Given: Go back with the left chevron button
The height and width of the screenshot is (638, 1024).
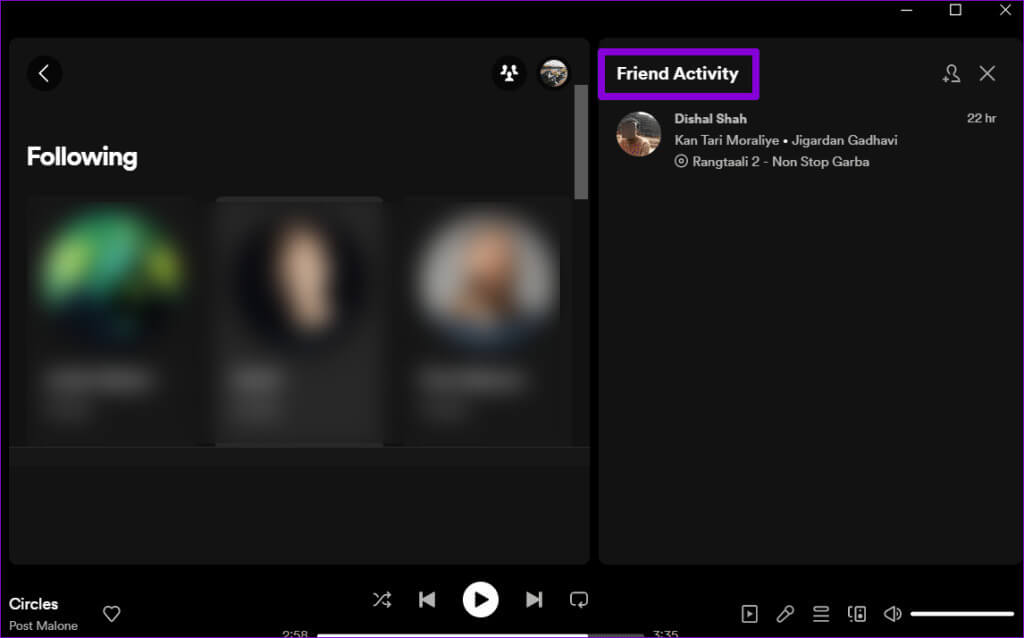Looking at the screenshot, I should pyautogui.click(x=44, y=73).
